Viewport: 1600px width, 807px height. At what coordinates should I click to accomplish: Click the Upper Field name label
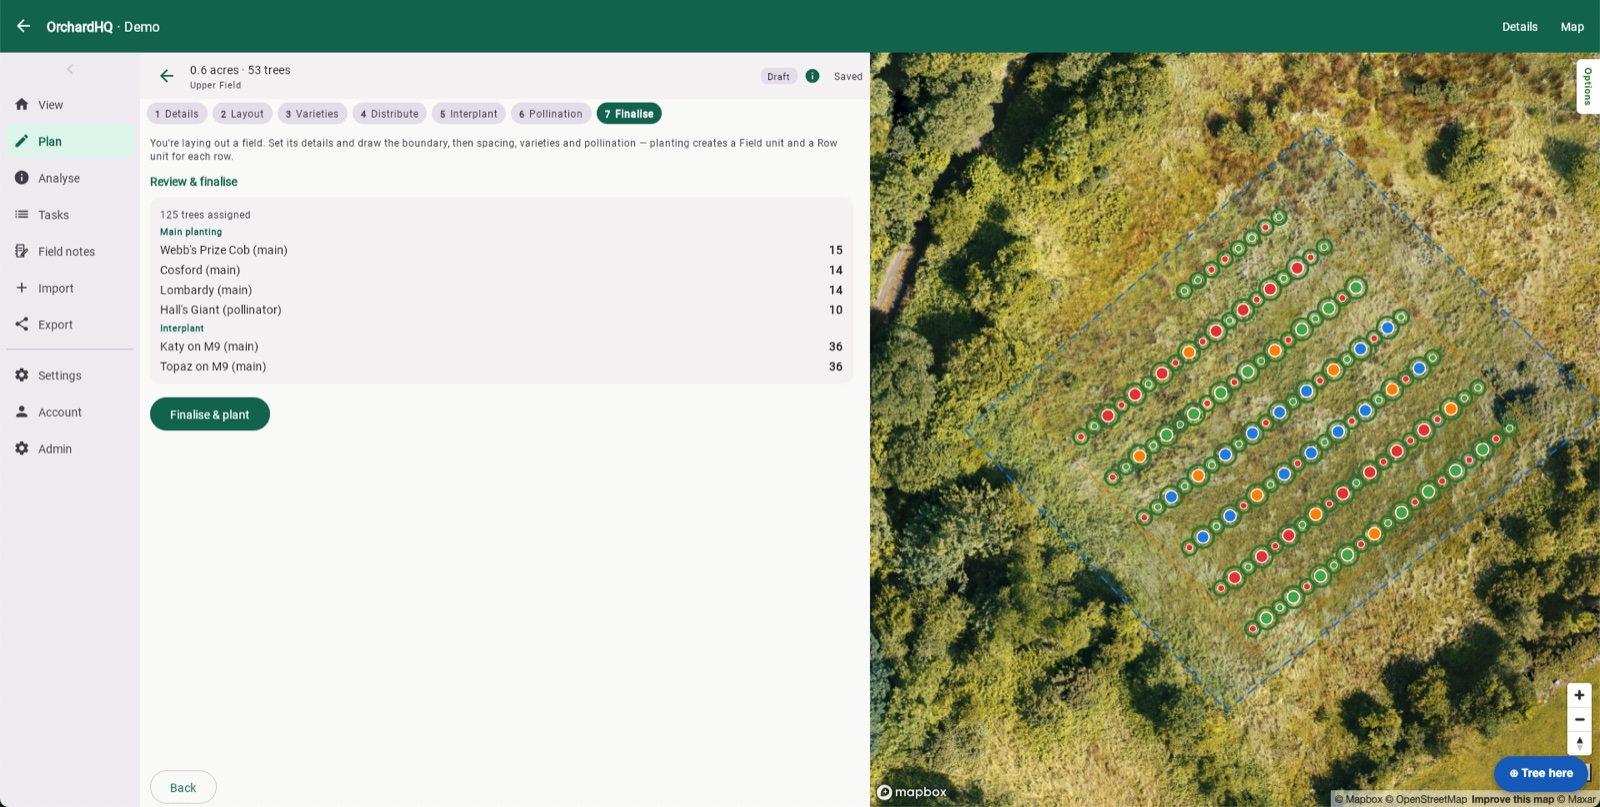click(x=215, y=86)
